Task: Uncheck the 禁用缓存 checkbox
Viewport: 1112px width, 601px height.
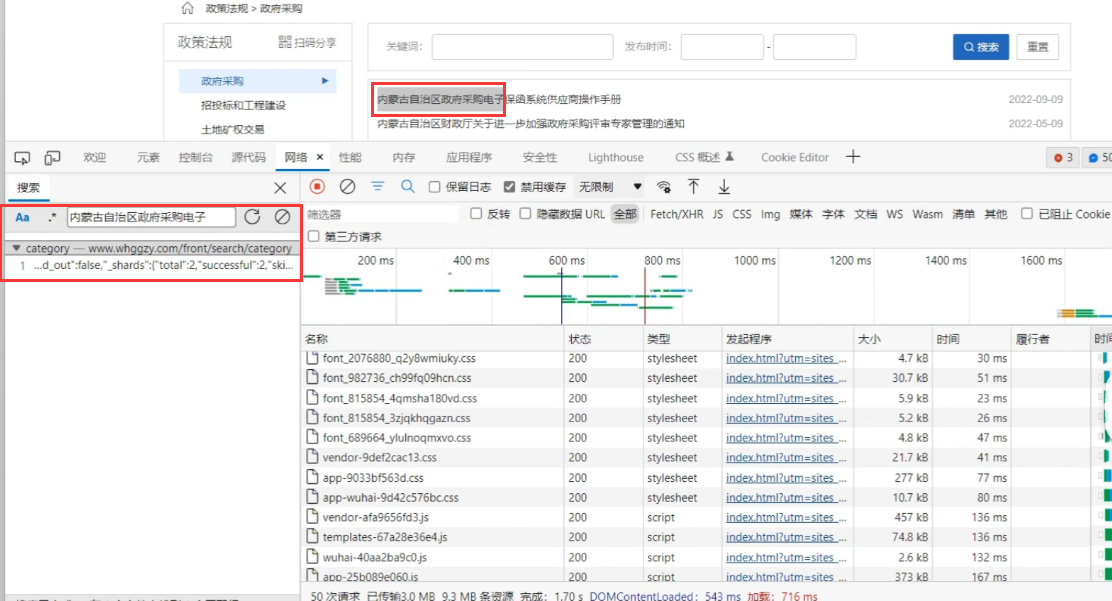Action: (509, 187)
